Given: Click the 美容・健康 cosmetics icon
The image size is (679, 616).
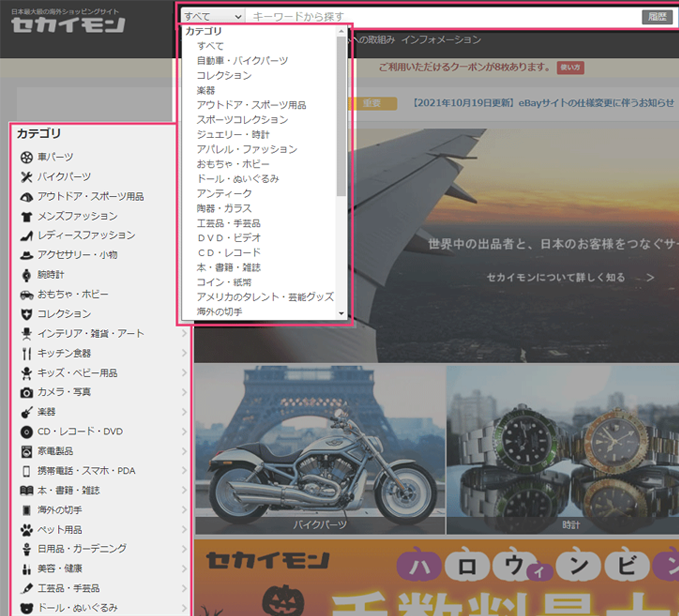Looking at the screenshot, I should [26, 569].
